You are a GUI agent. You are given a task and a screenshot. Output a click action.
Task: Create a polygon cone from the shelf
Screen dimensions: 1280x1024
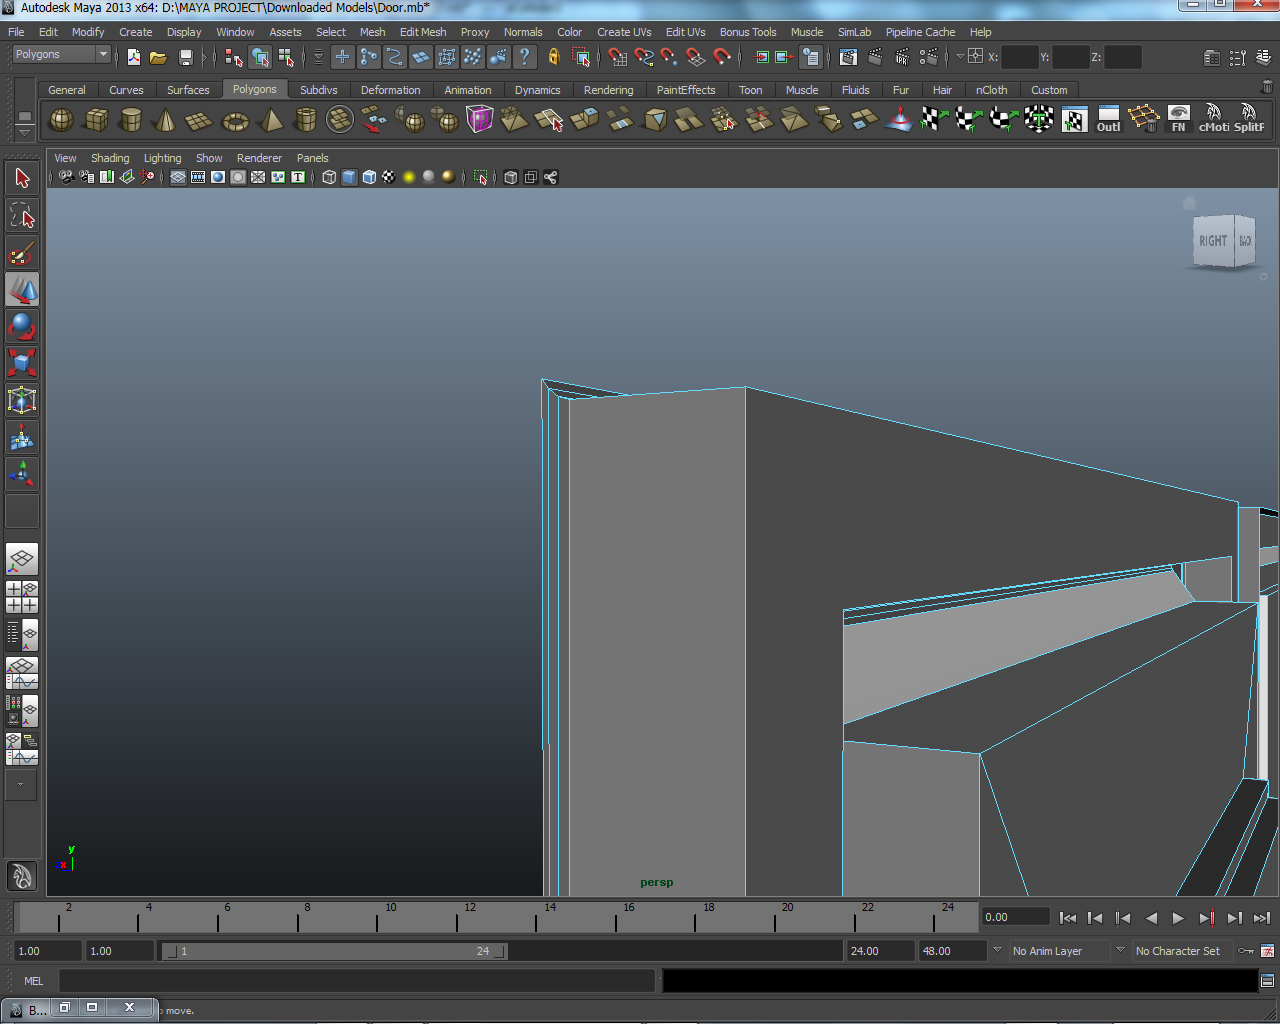(165, 121)
